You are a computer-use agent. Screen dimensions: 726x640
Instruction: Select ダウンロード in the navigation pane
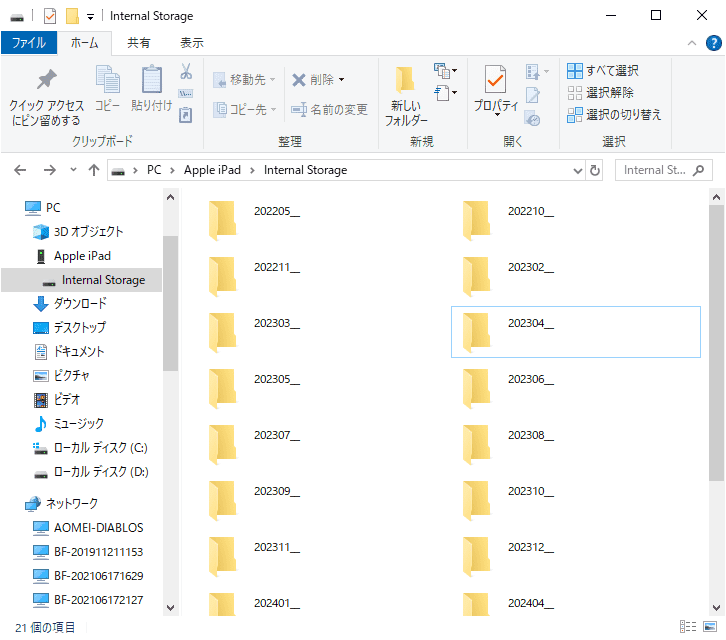click(80, 304)
